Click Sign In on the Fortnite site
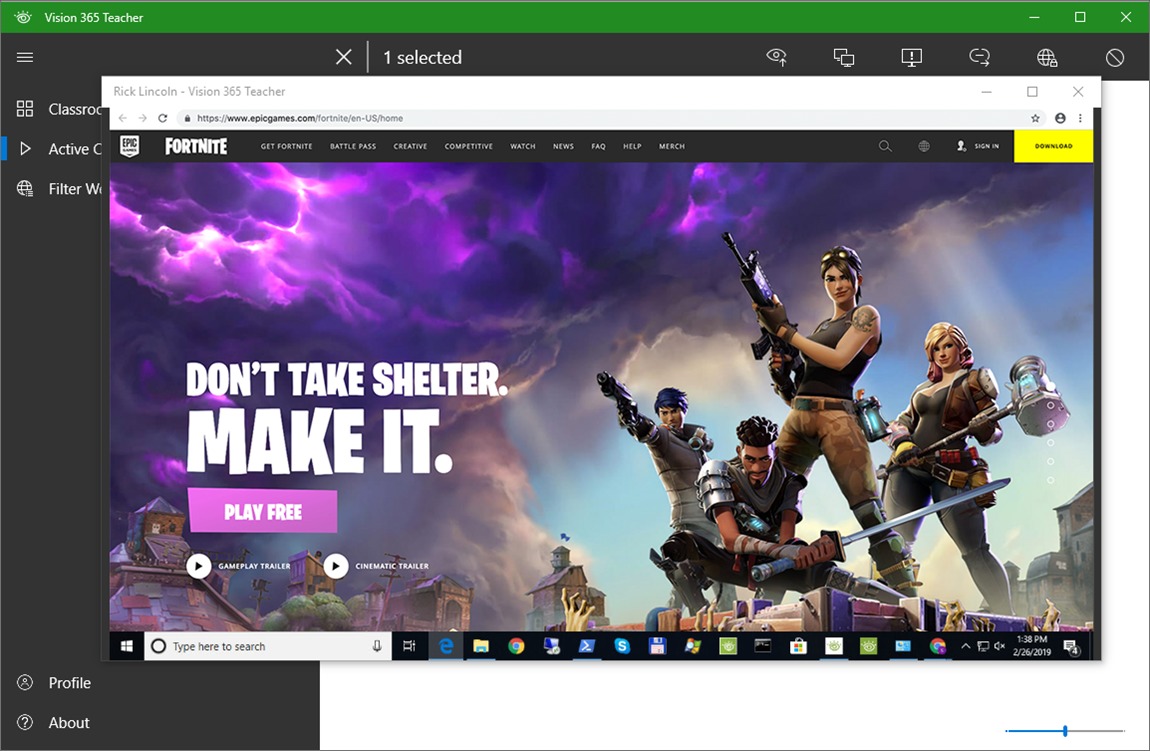The width and height of the screenshot is (1150, 751). pyautogui.click(x=978, y=146)
